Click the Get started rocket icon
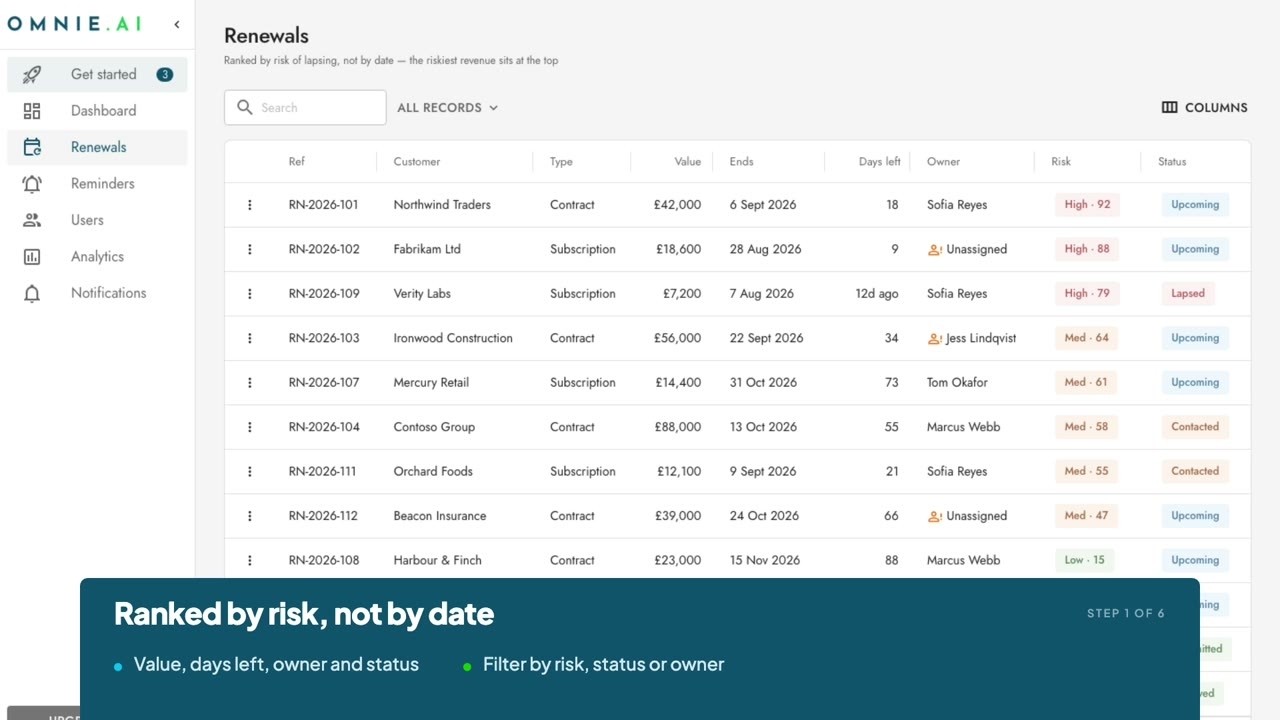Image resolution: width=1280 pixels, height=720 pixels. [x=32, y=74]
